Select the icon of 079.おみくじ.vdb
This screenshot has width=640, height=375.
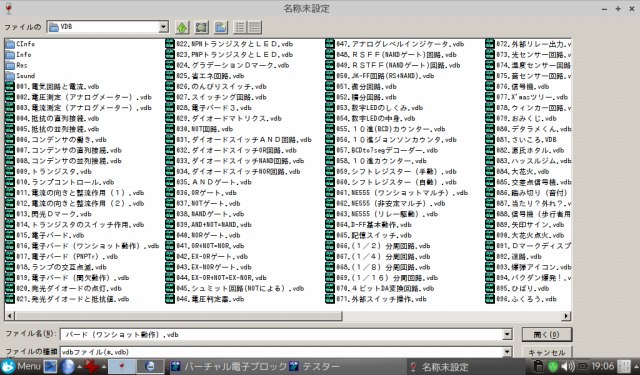point(490,118)
